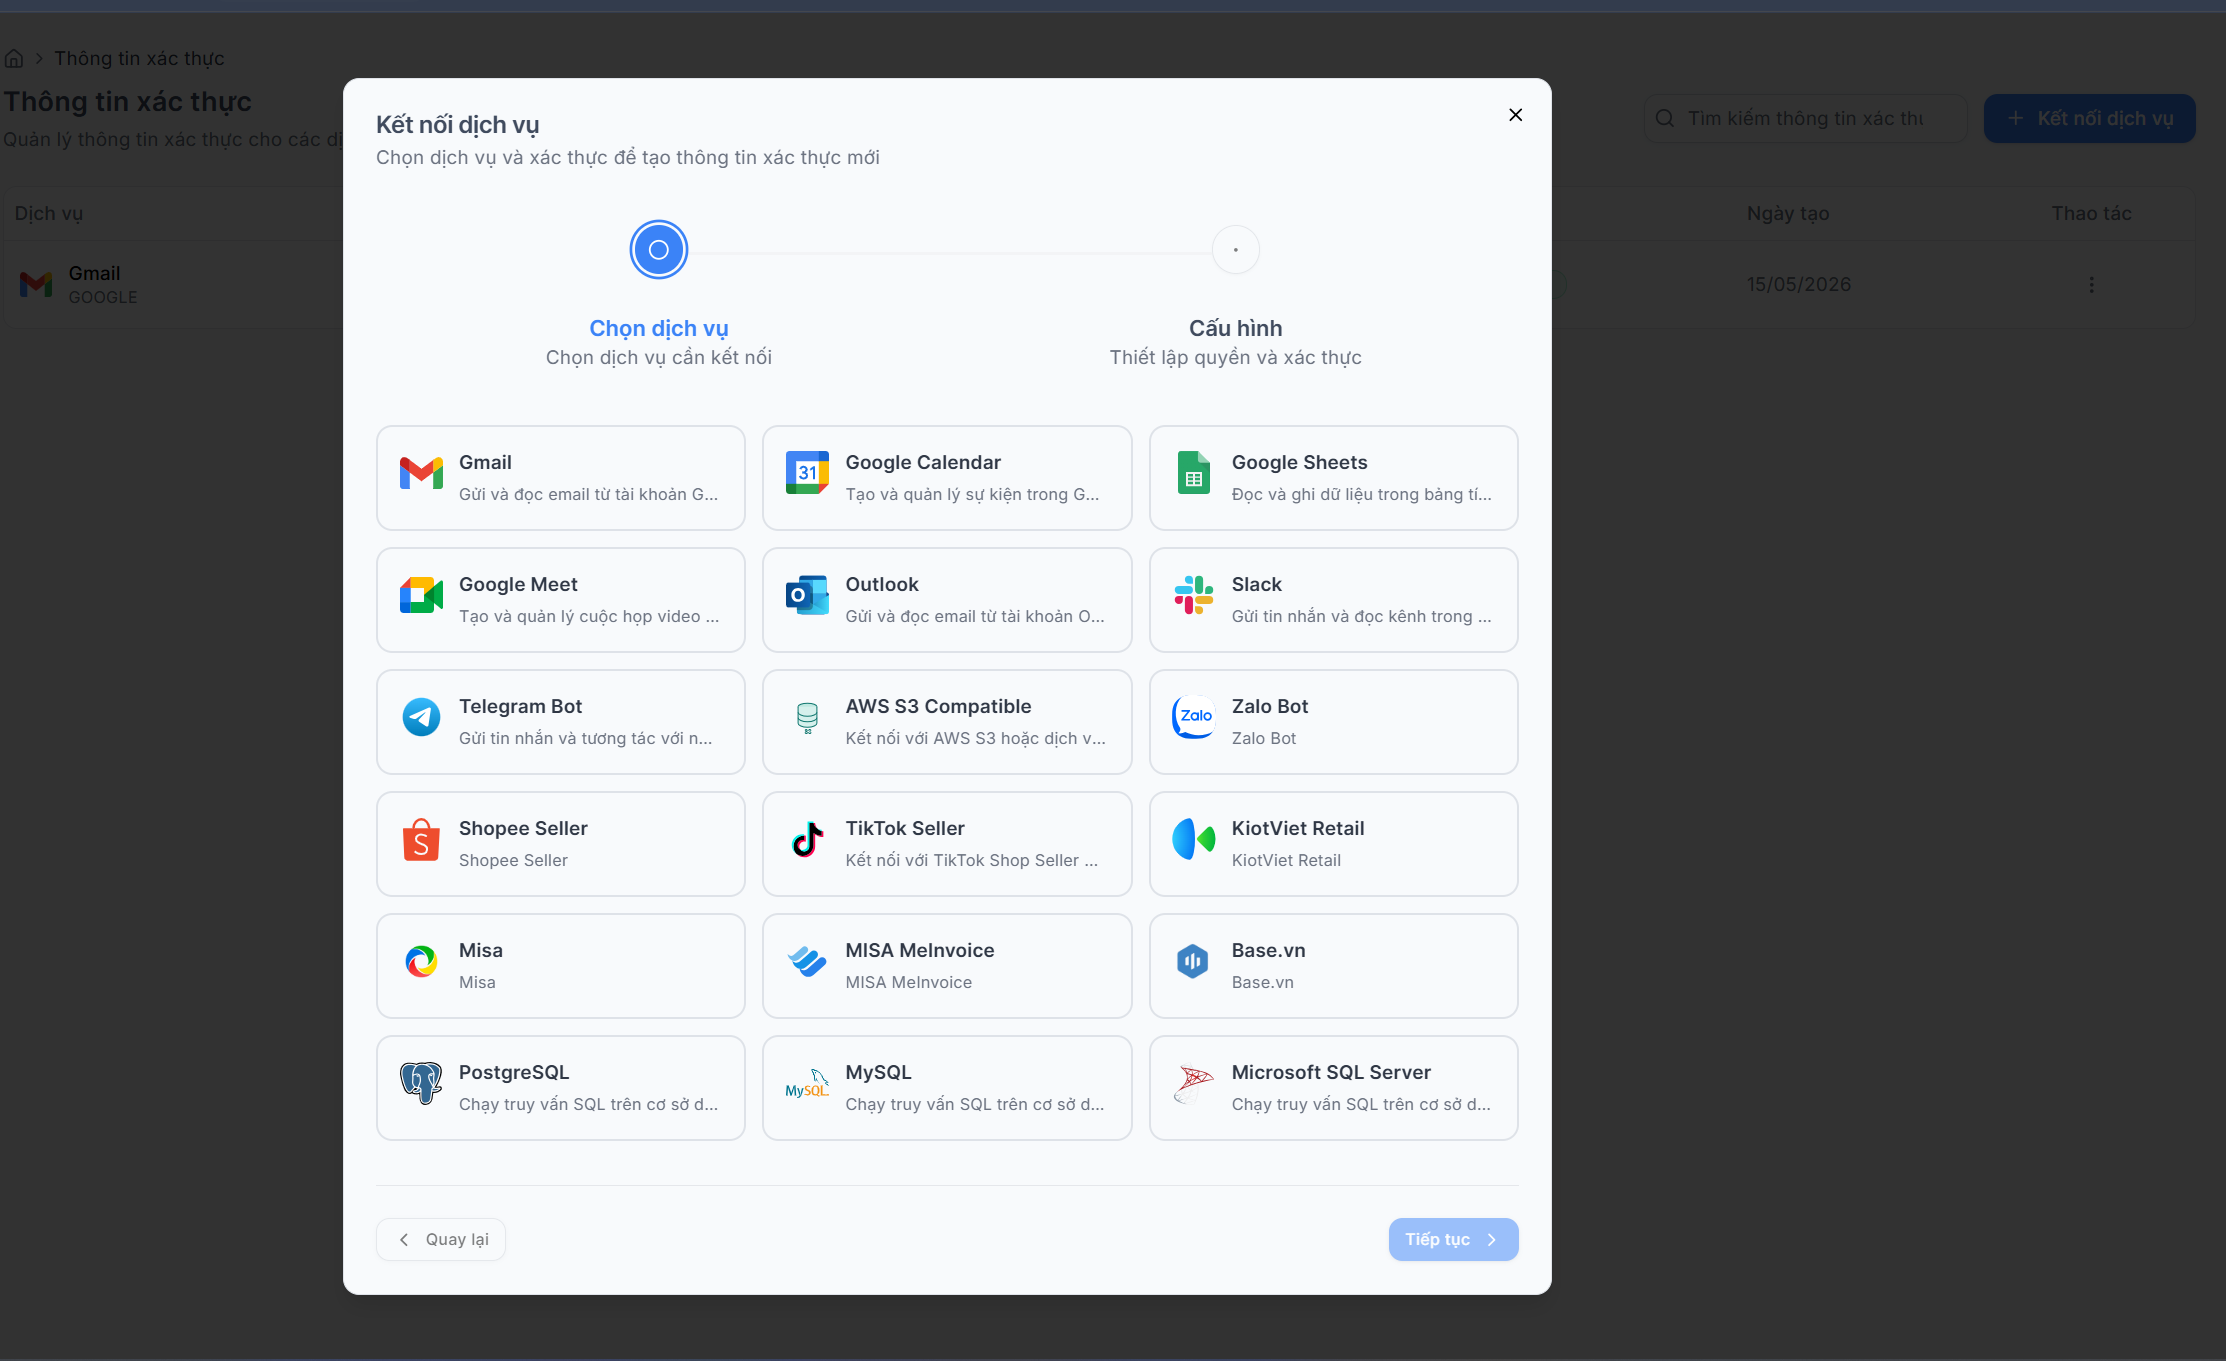Viewport: 2226px width, 1361px height.
Task: Choose the Slack service name
Action: [1256, 584]
